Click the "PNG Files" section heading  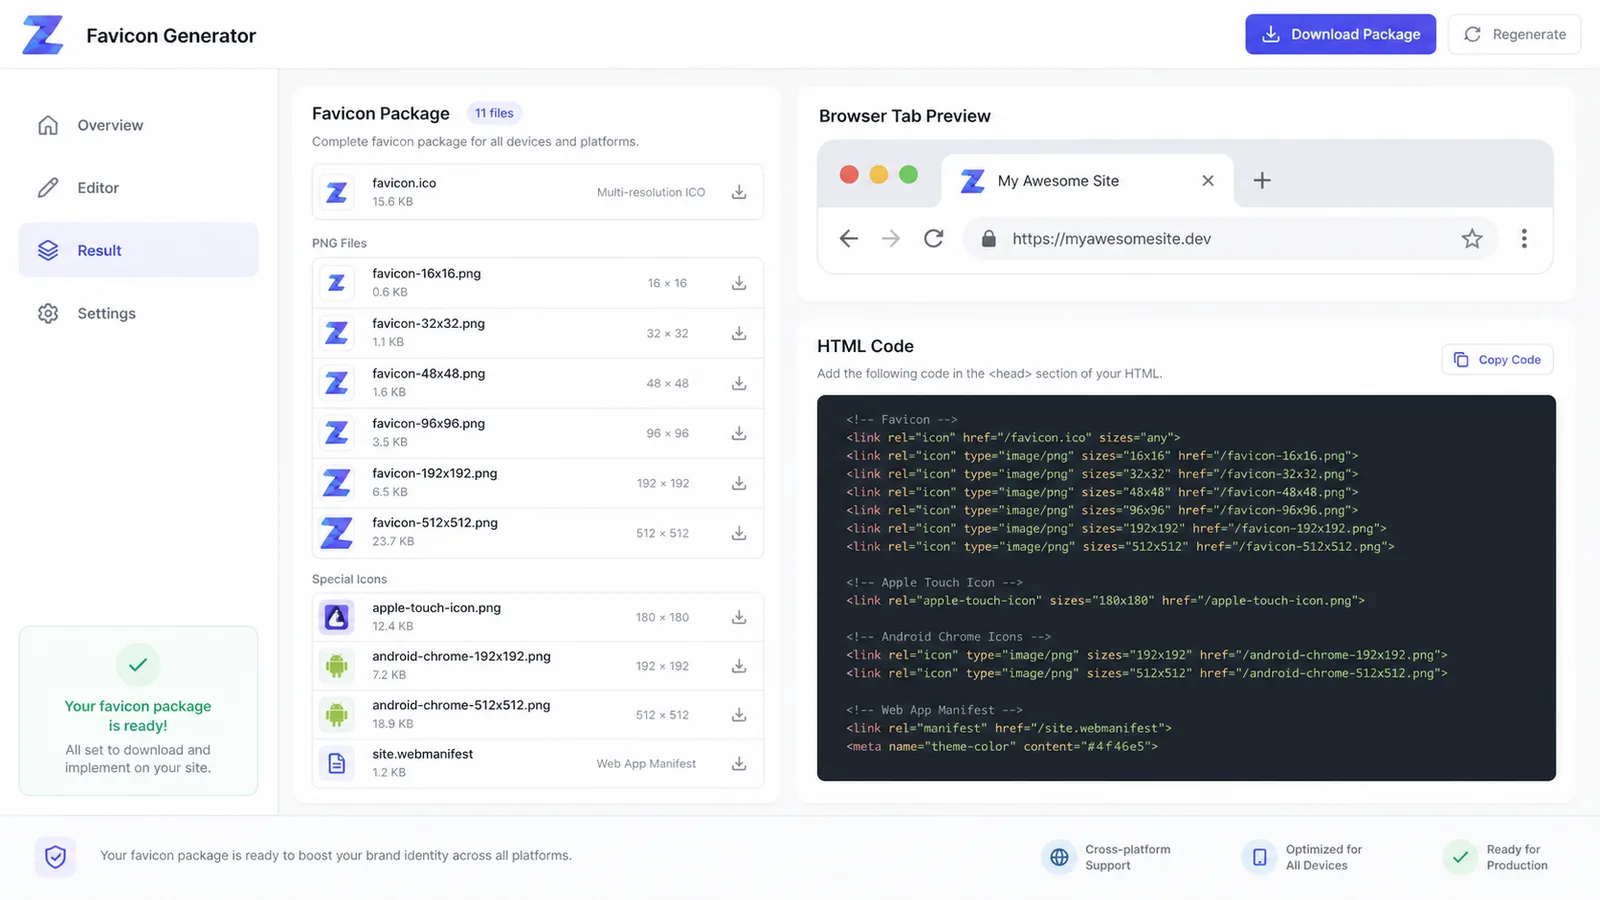339,243
